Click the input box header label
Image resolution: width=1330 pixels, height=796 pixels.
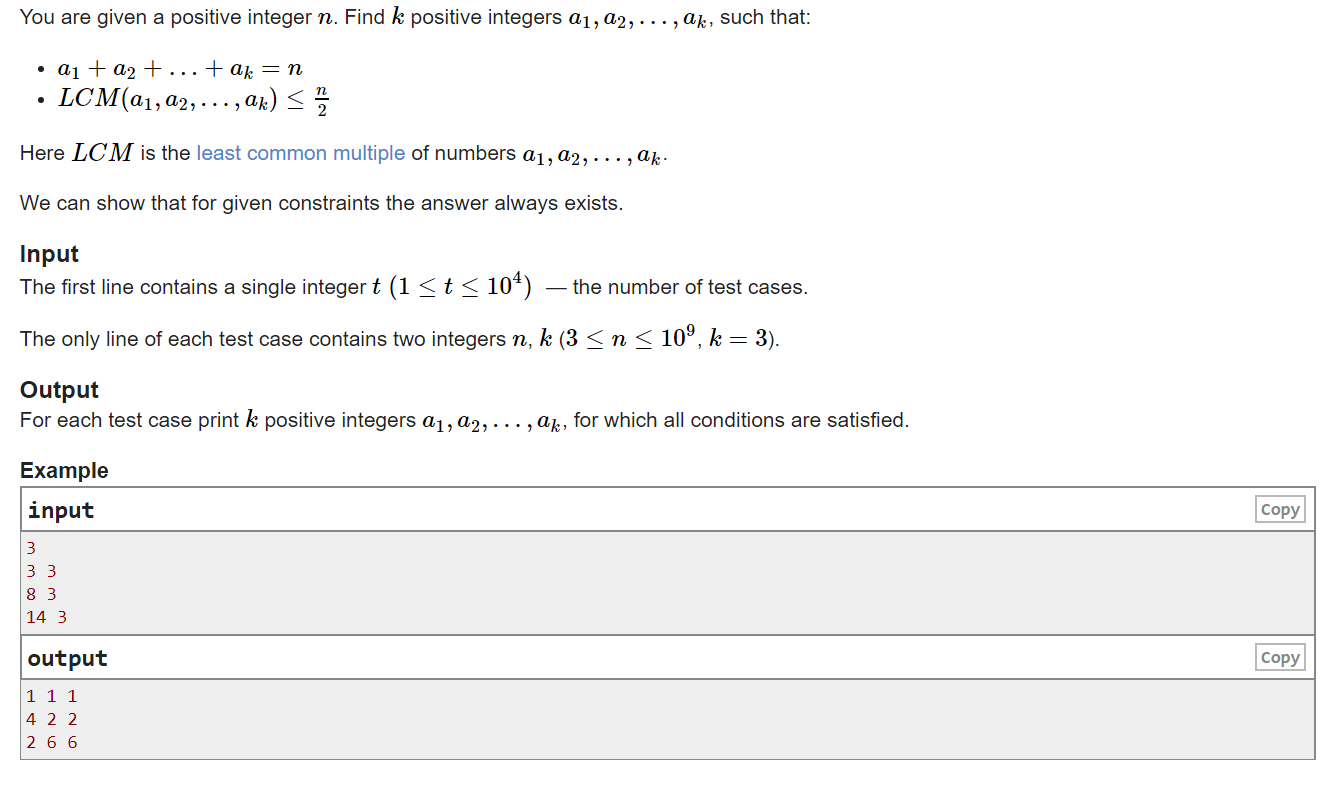click(61, 510)
